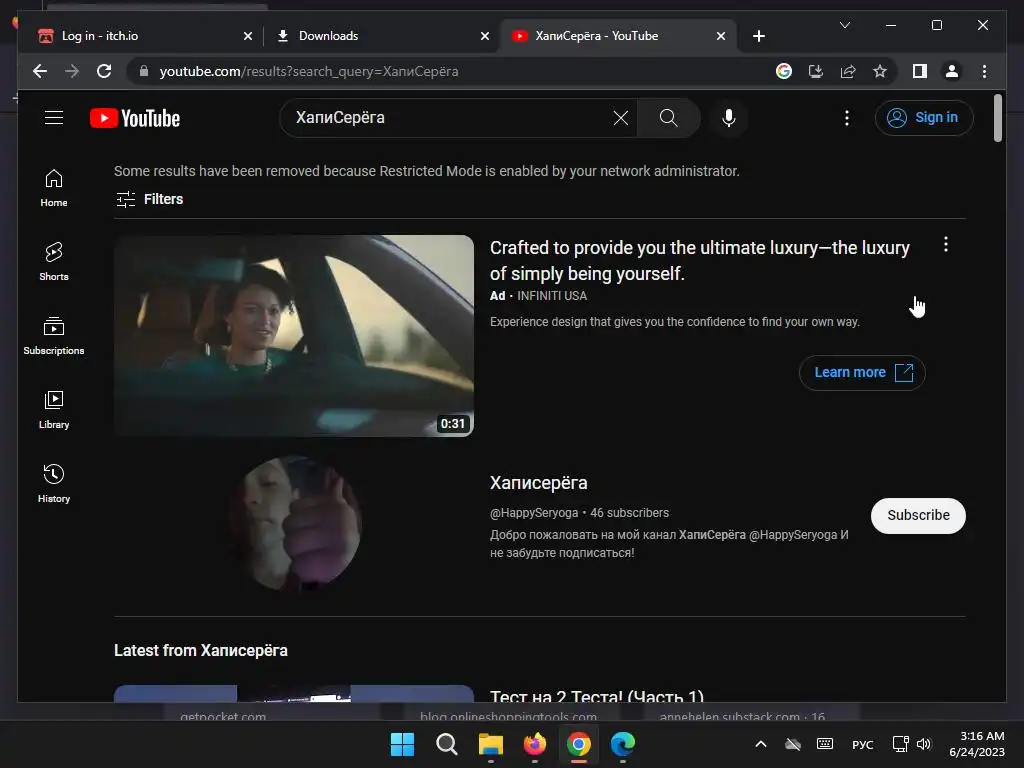Image resolution: width=1024 pixels, height=768 pixels.
Task: Switch to Log in - itch.io tab
Action: pos(142,36)
